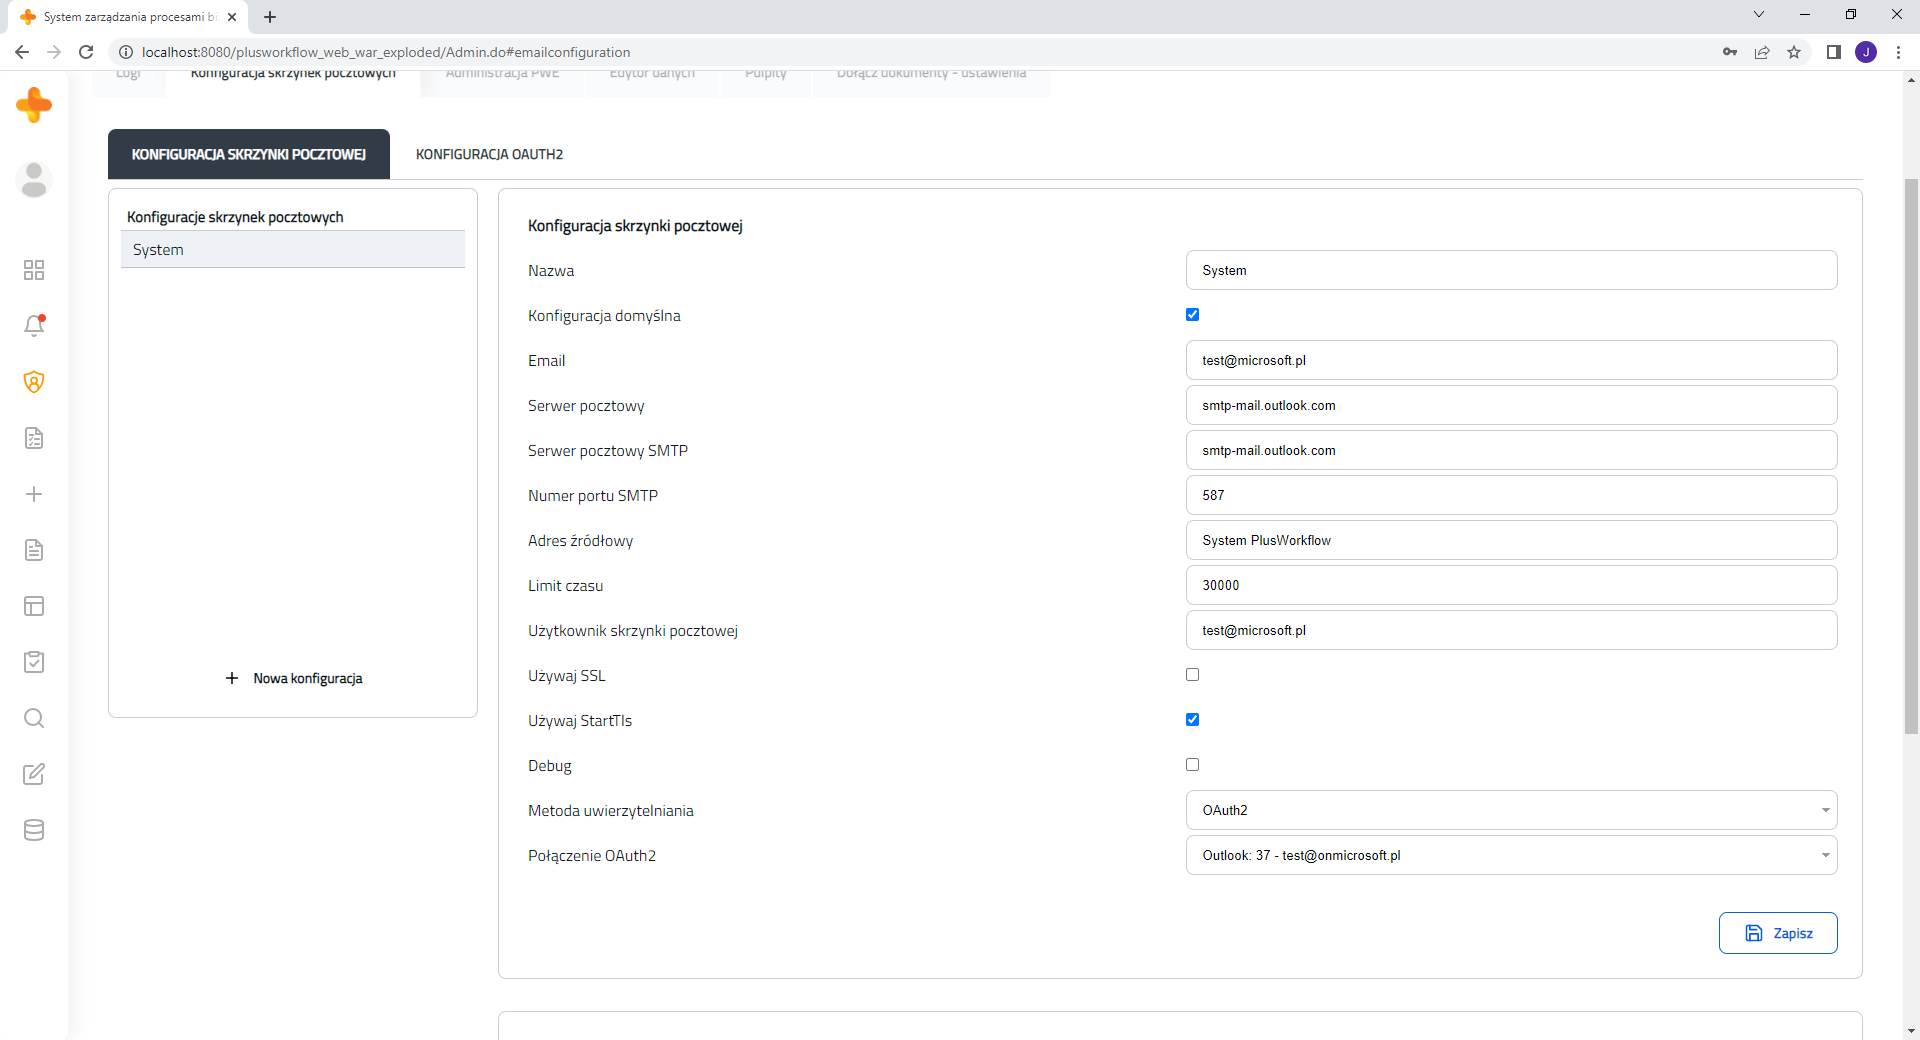
Task: Click the browser address bar URL
Action: 386,52
